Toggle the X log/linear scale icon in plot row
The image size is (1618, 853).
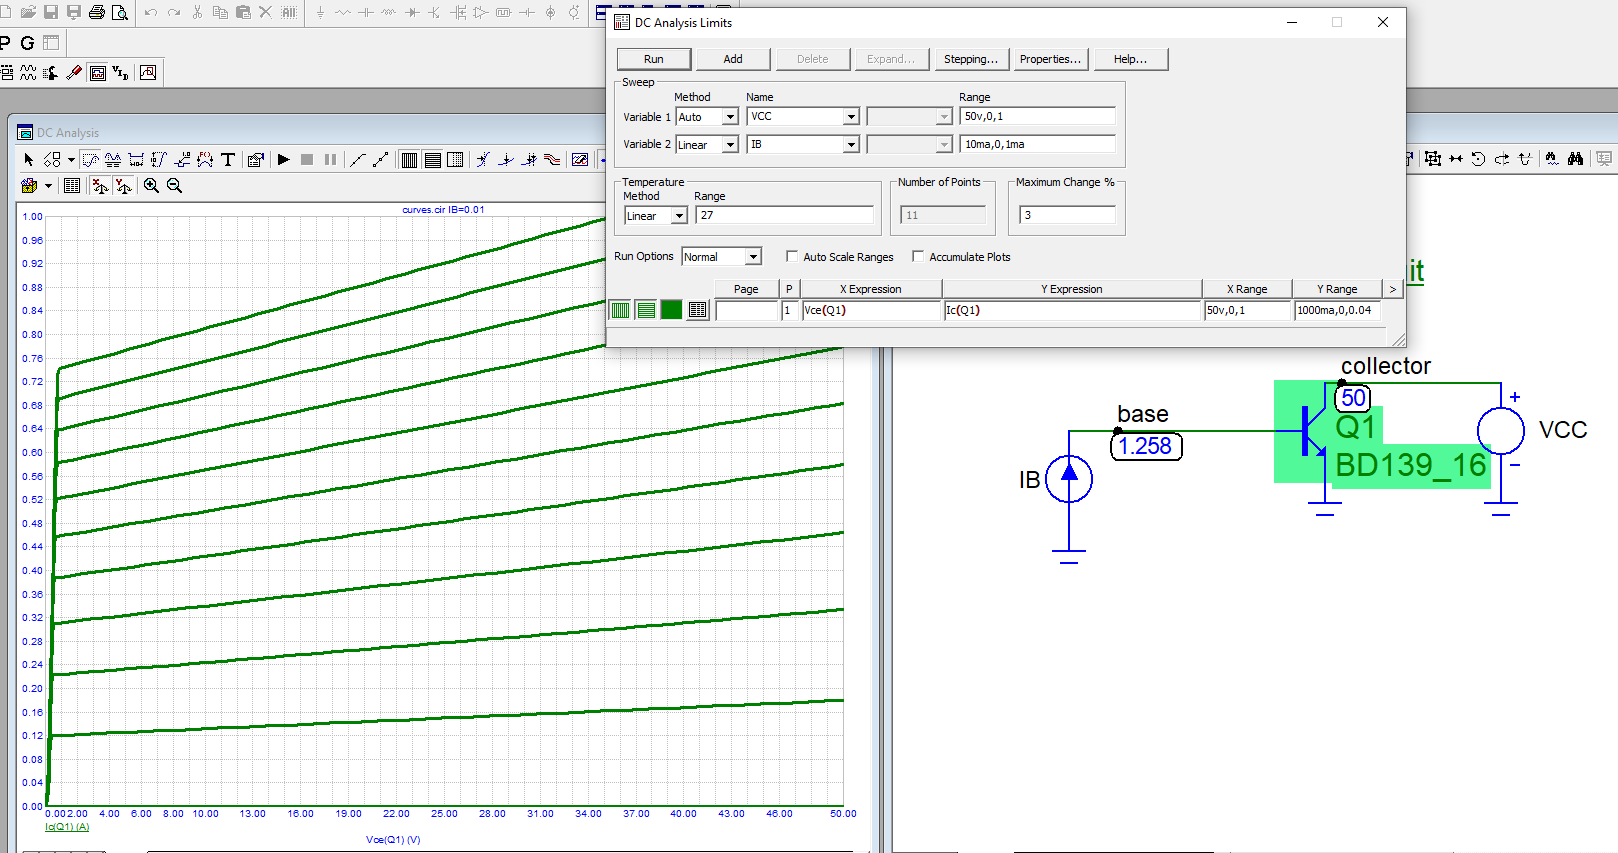(x=620, y=310)
